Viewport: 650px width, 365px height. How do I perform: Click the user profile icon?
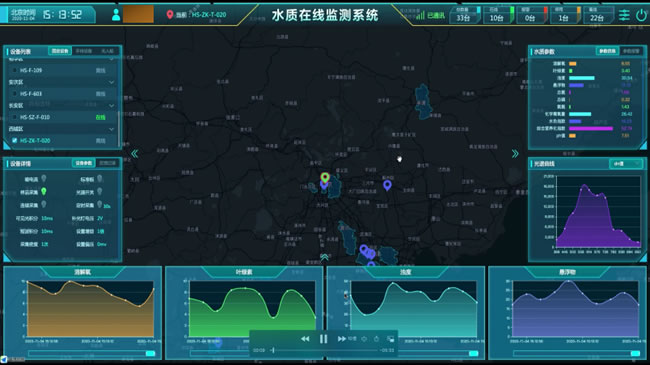coord(116,15)
